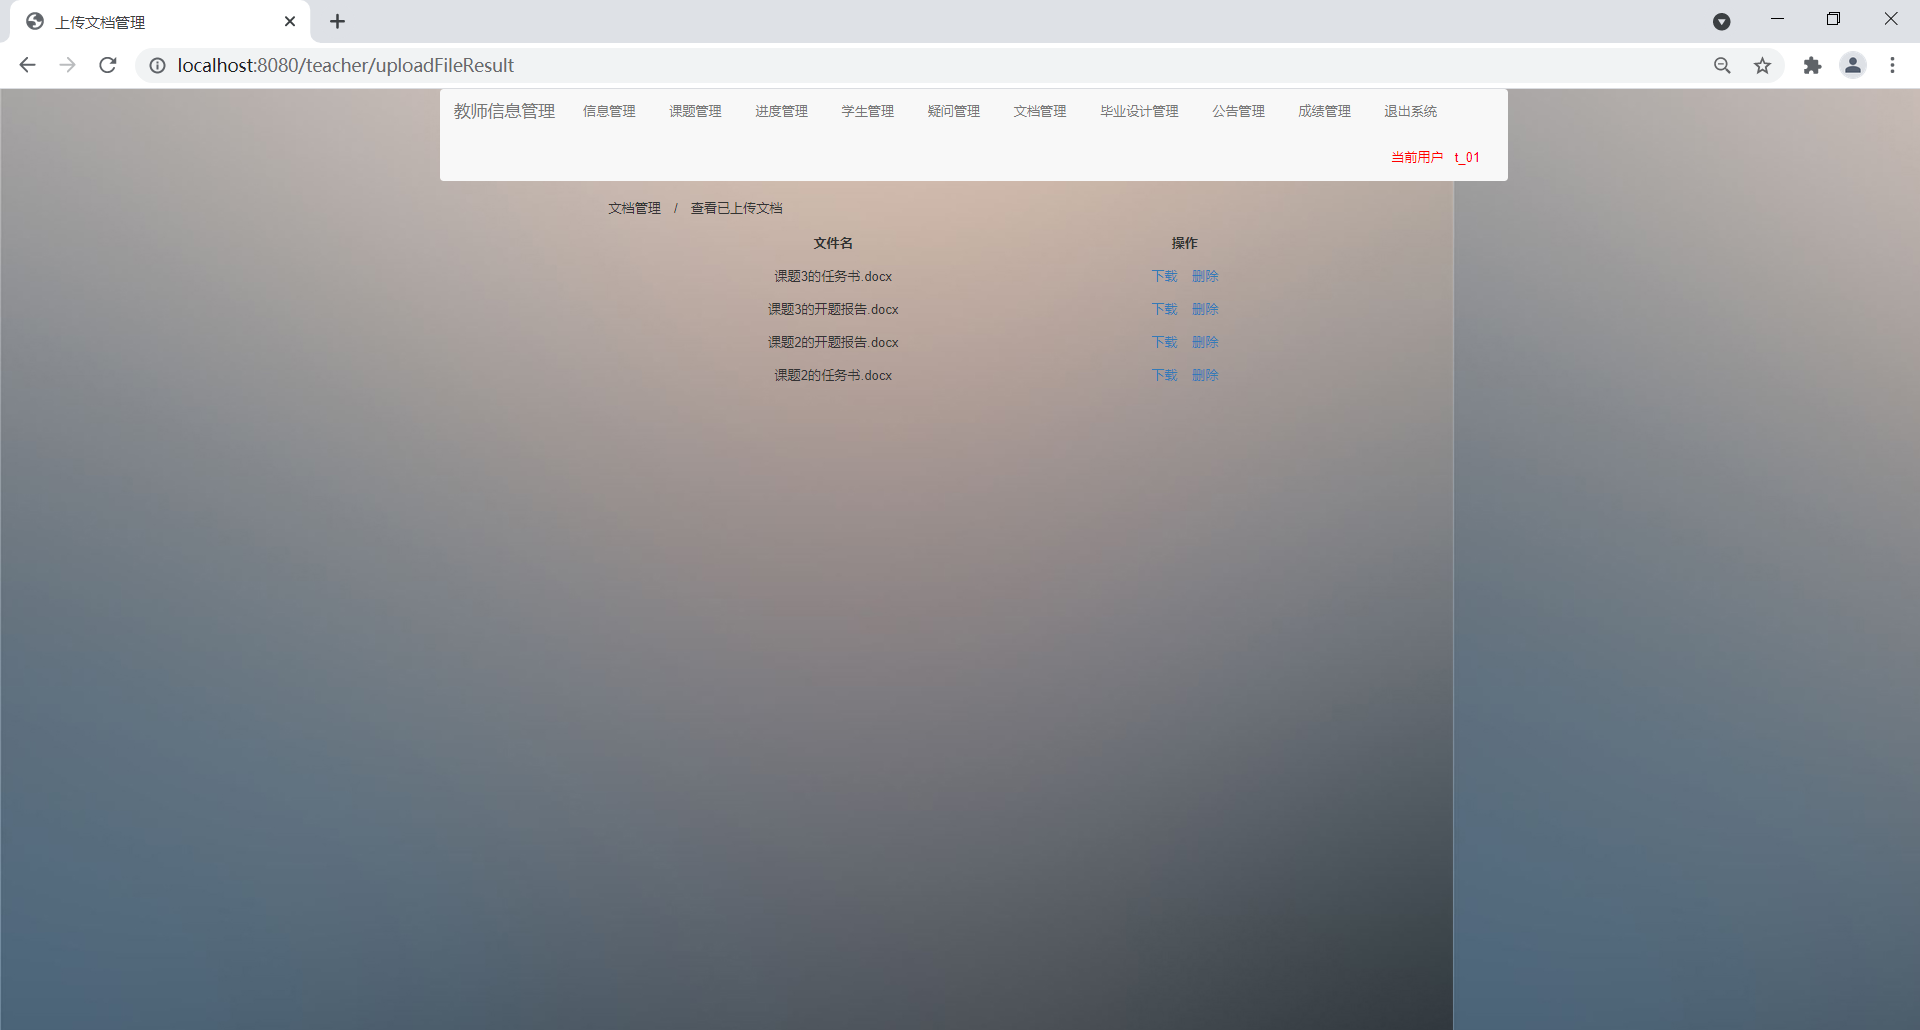Select file name 课题2的开题报告.docx

pos(832,342)
